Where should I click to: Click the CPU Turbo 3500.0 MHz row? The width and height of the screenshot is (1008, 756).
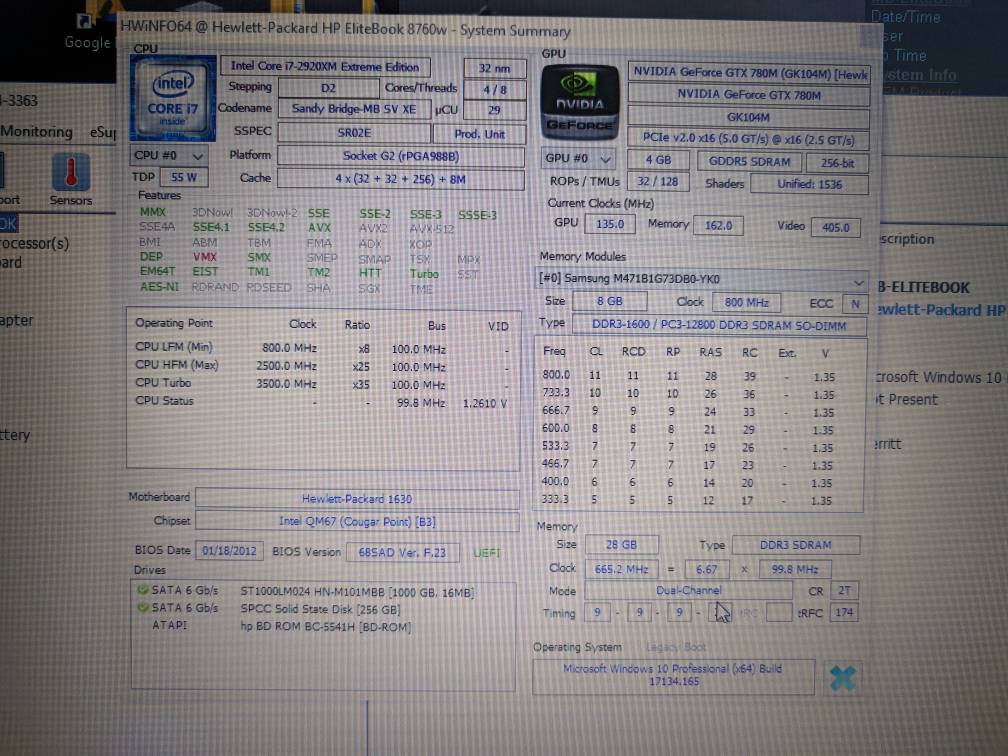[322, 384]
